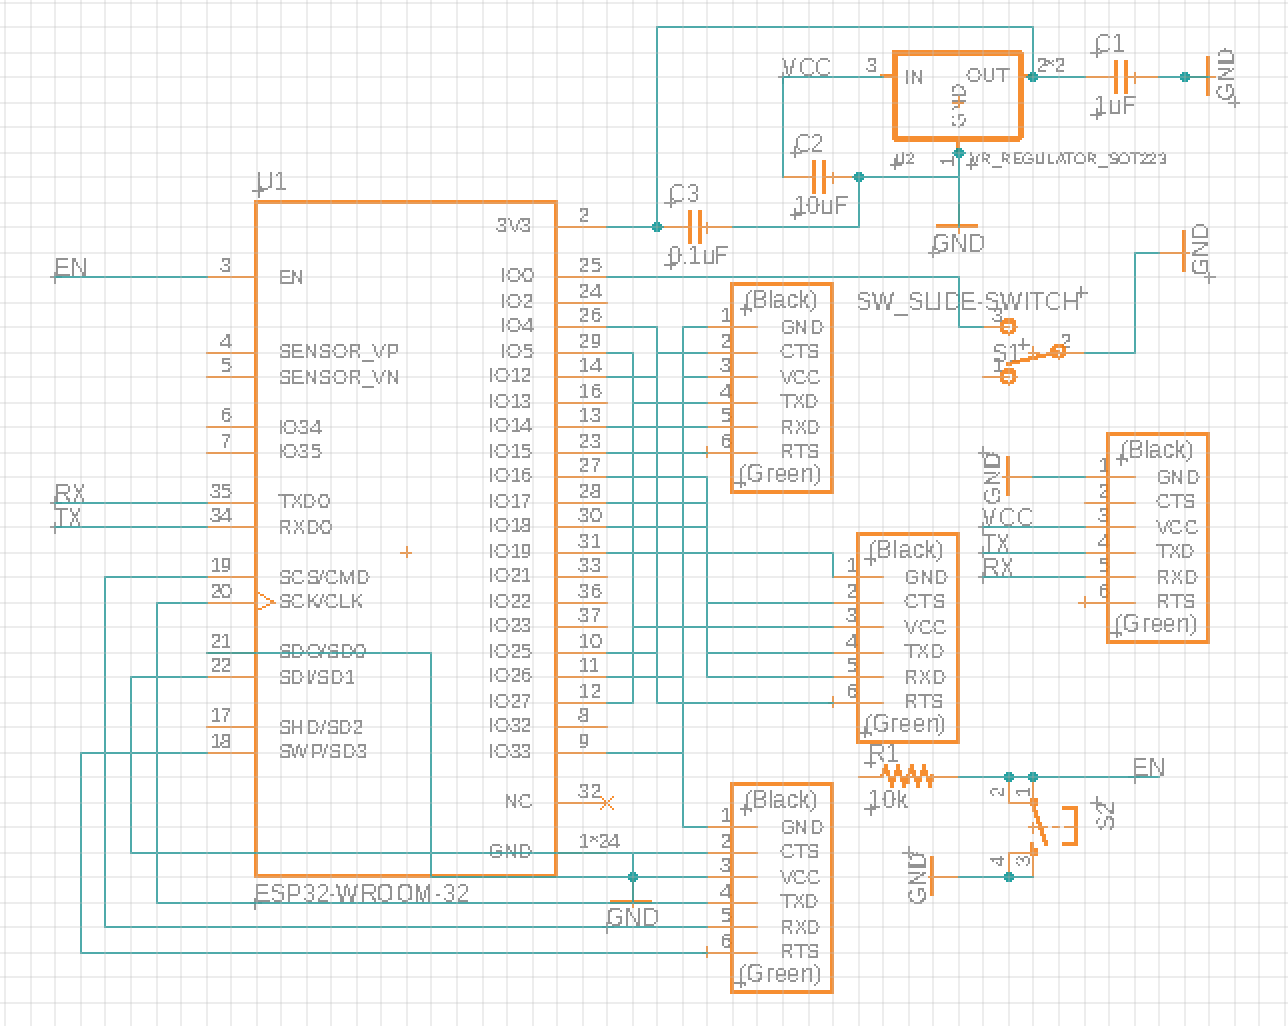Screen dimensions: 1288x1026
Task: Click the origin cross inside U1
Action: point(407,551)
